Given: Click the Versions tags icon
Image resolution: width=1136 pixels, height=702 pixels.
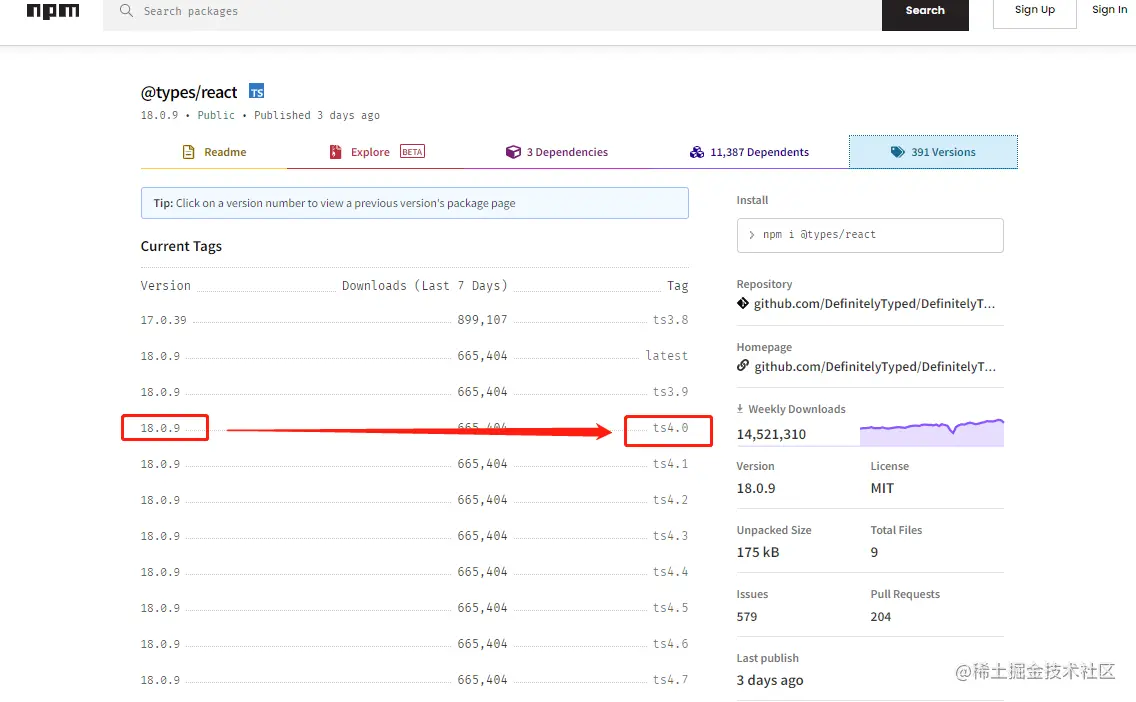Looking at the screenshot, I should [898, 152].
